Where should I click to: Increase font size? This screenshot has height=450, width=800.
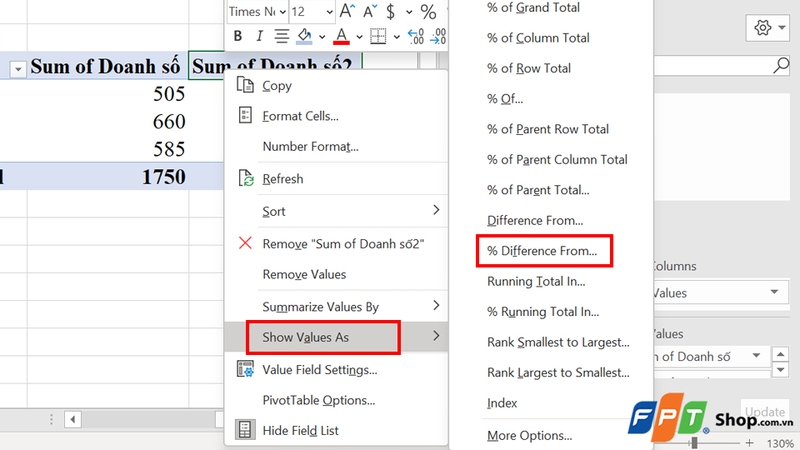(x=347, y=11)
